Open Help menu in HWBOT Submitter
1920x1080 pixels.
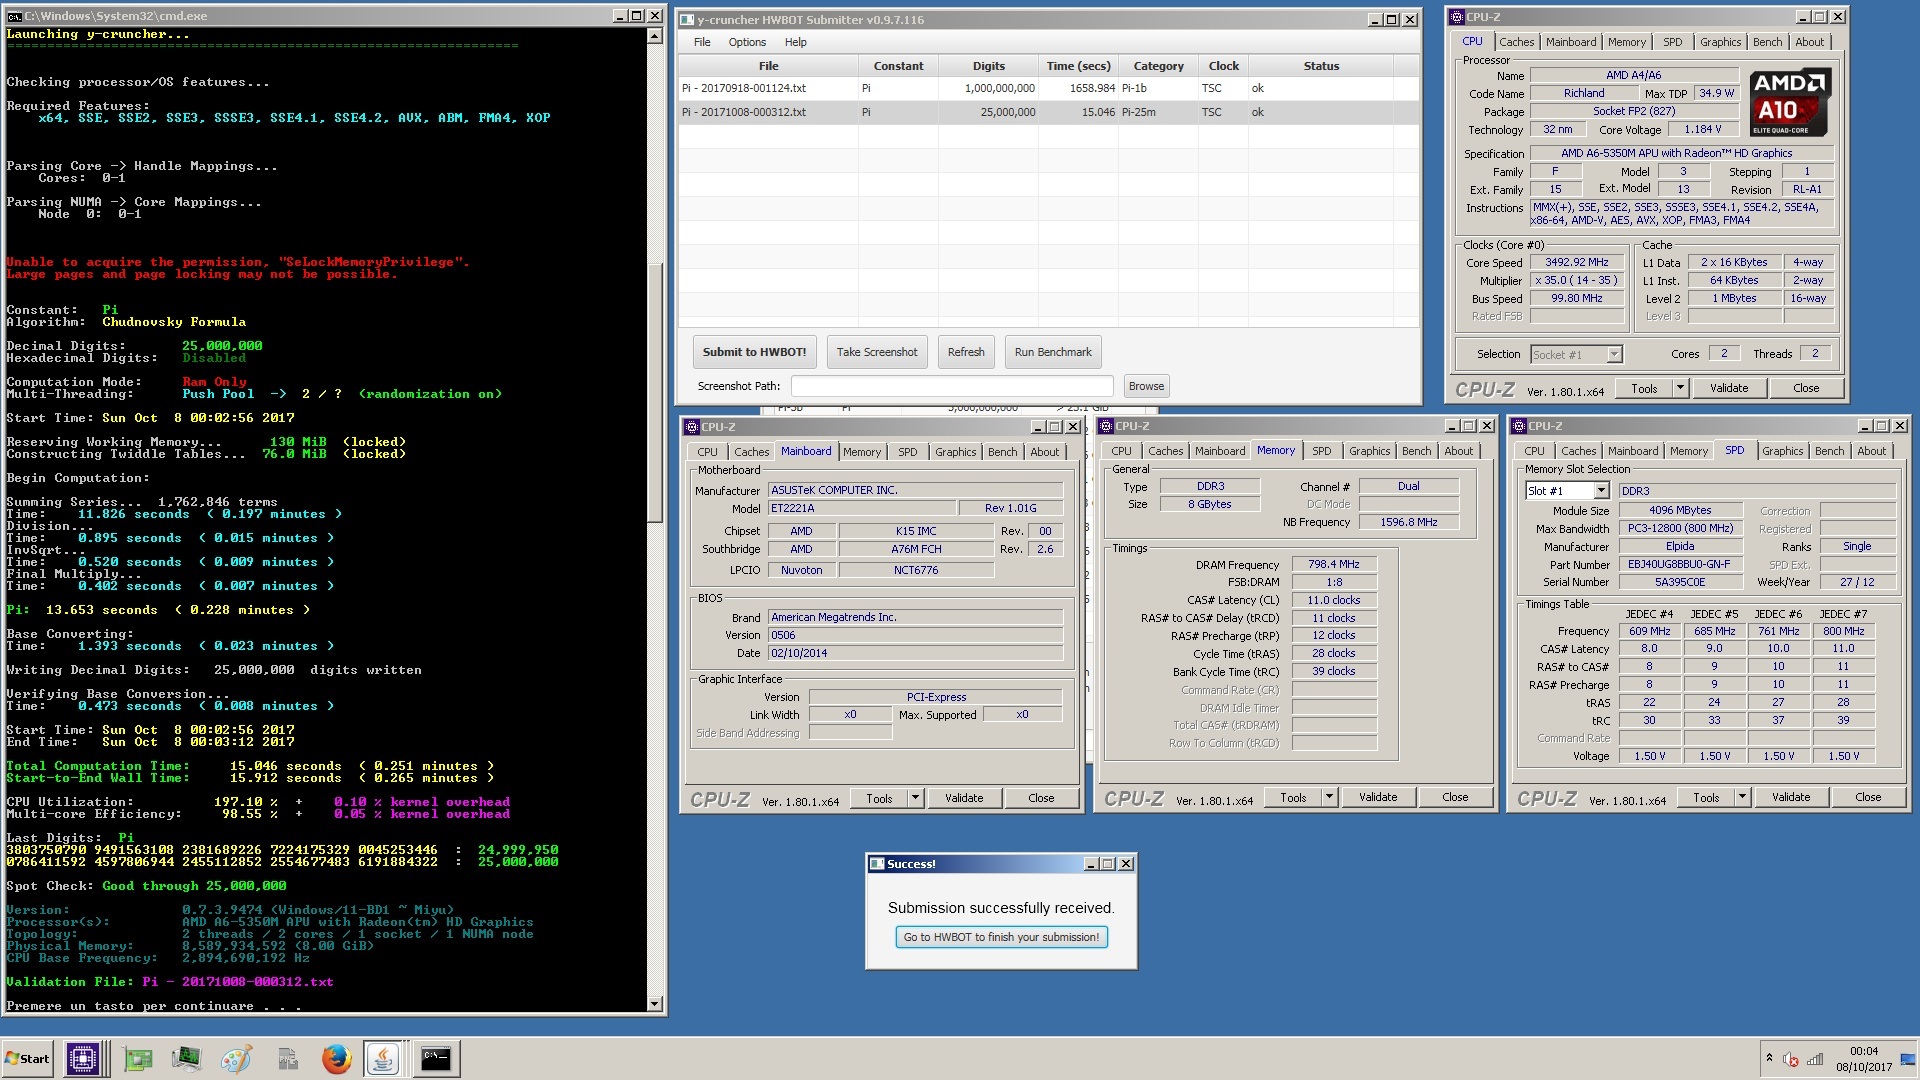[795, 42]
